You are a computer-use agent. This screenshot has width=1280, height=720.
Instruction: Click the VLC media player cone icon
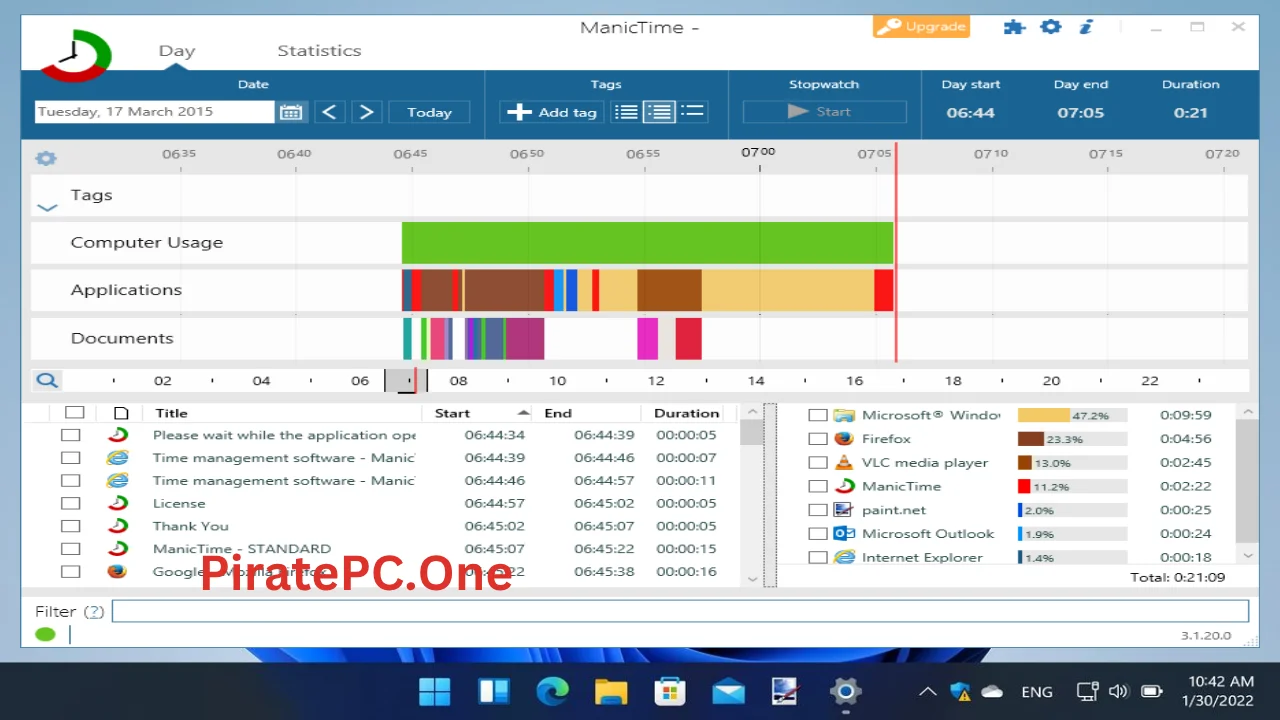pos(844,462)
